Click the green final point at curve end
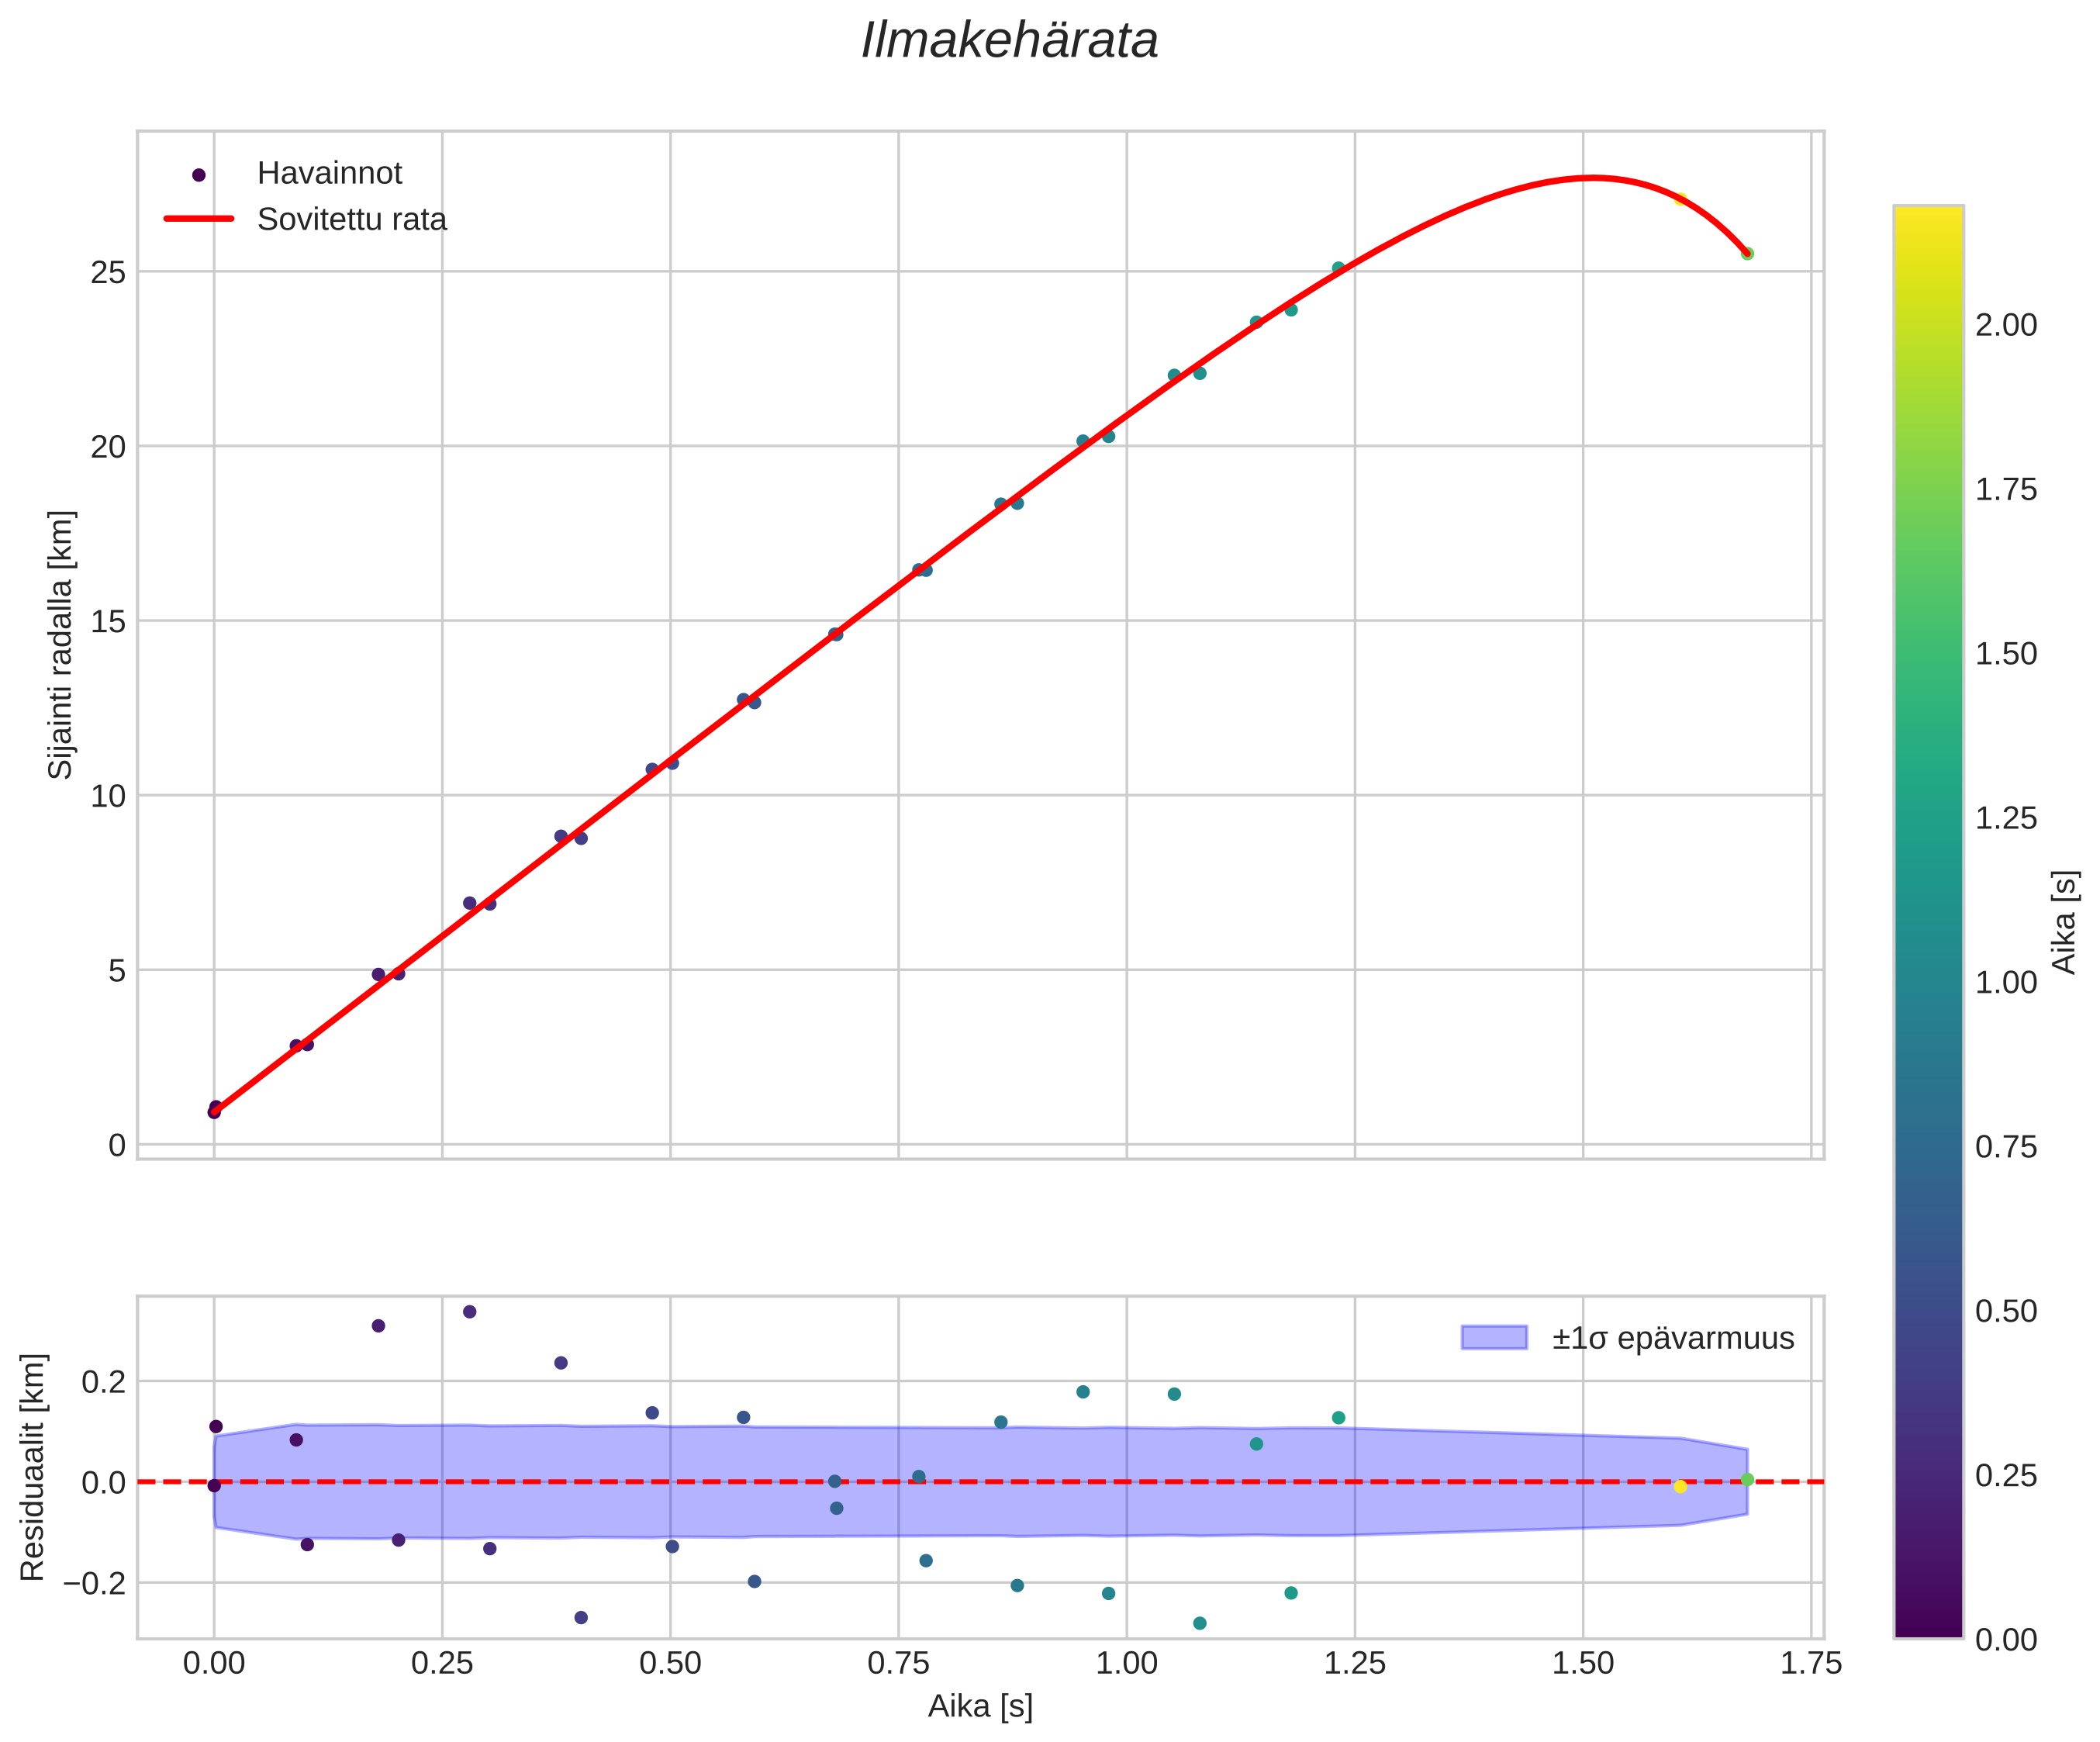 (1747, 254)
